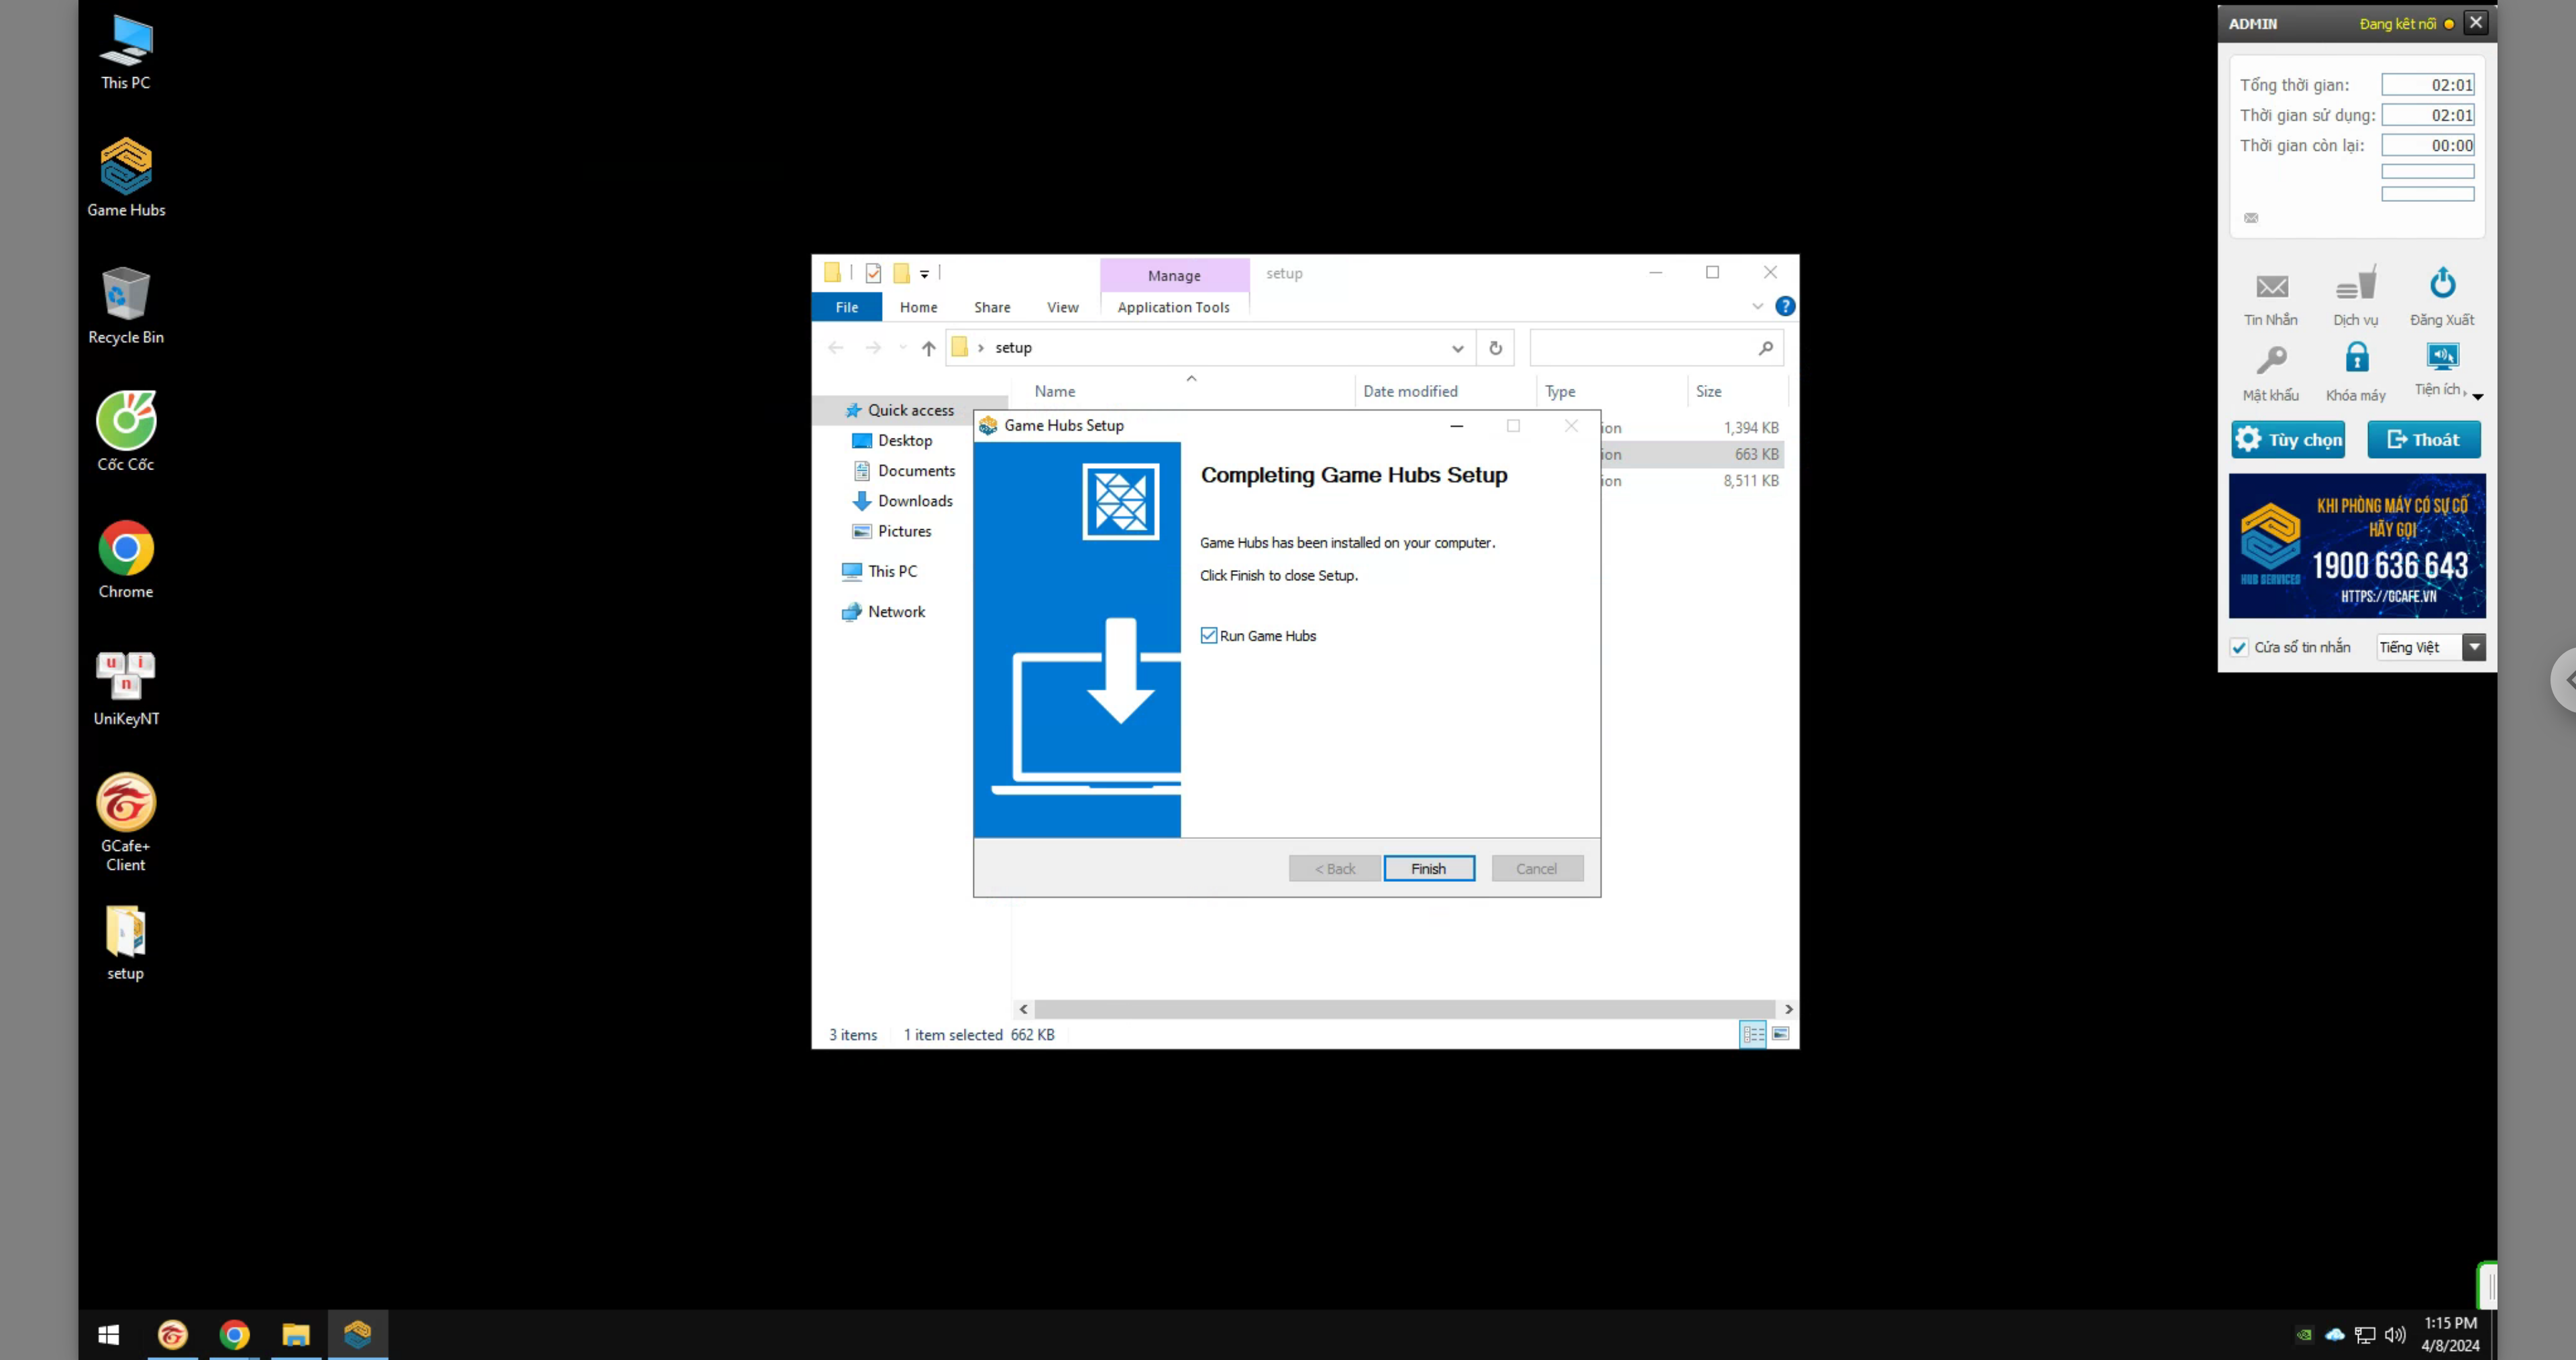Screen dimensions: 2576x1360
Task: Click the Tùy chọn button
Action: tap(2288, 440)
